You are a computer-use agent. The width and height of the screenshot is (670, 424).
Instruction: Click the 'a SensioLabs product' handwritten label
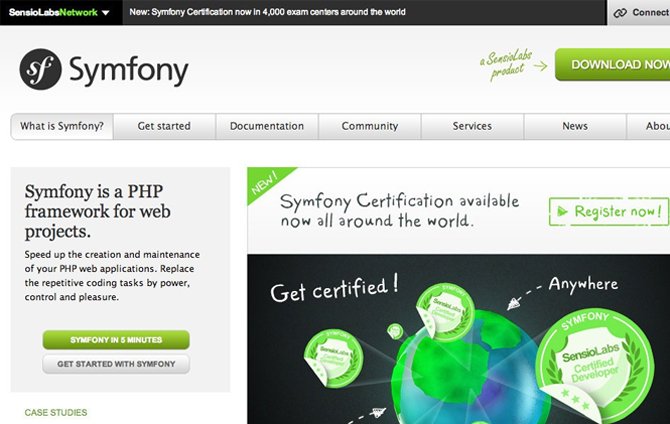point(506,64)
